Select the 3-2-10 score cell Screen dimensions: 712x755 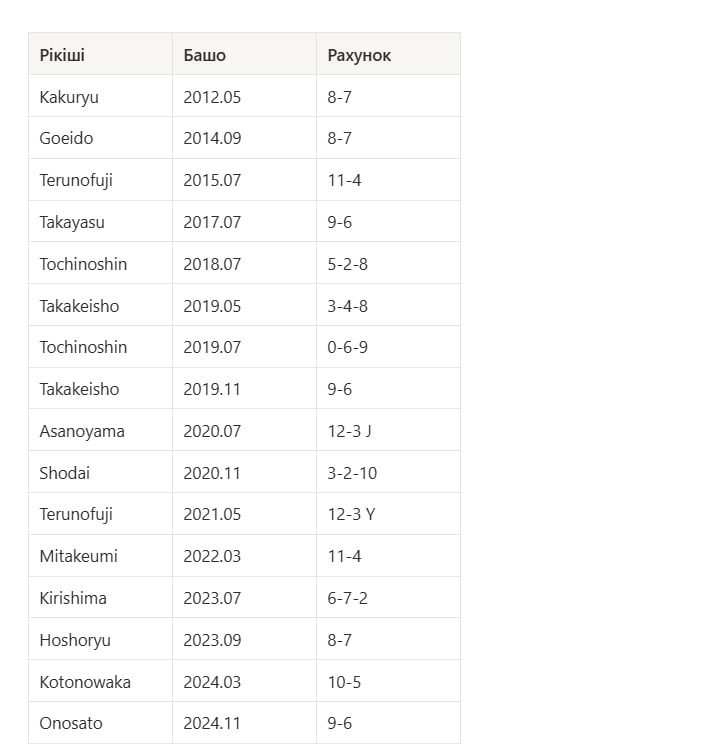352,473
